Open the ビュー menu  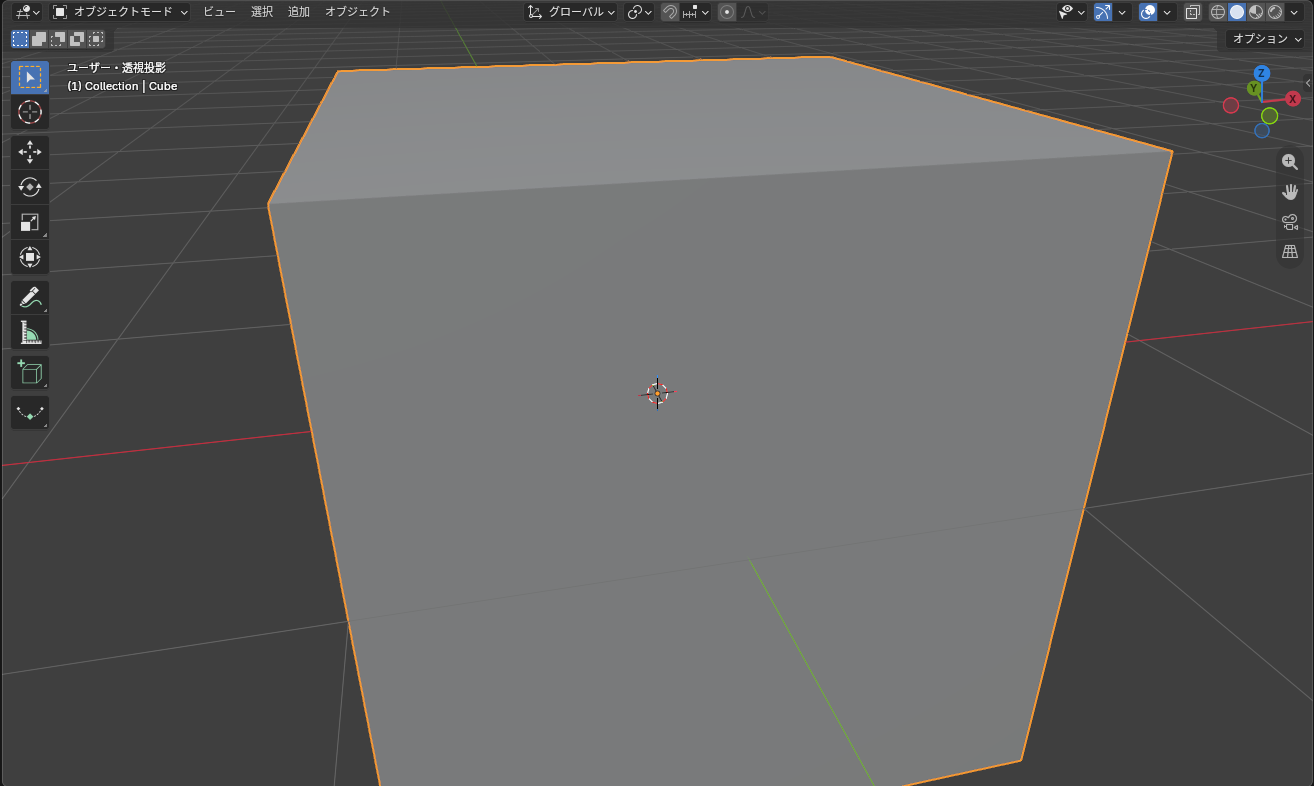tap(219, 12)
